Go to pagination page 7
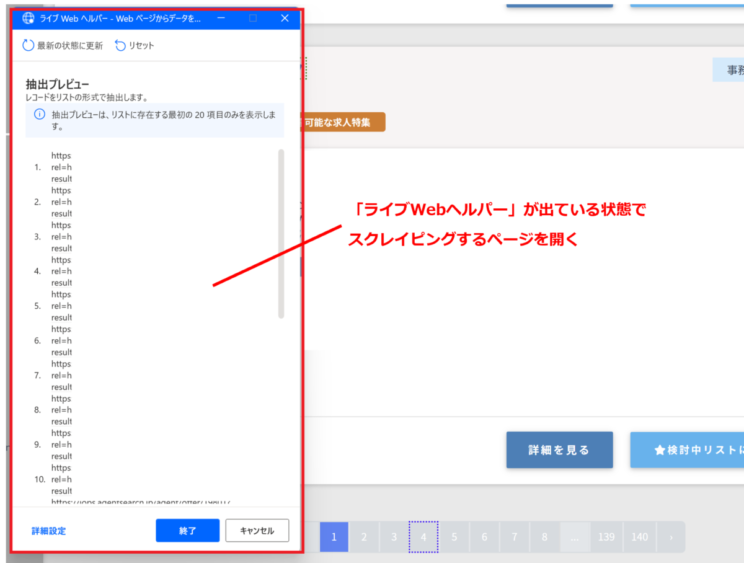Image resolution: width=744 pixels, height=563 pixels. point(514,537)
